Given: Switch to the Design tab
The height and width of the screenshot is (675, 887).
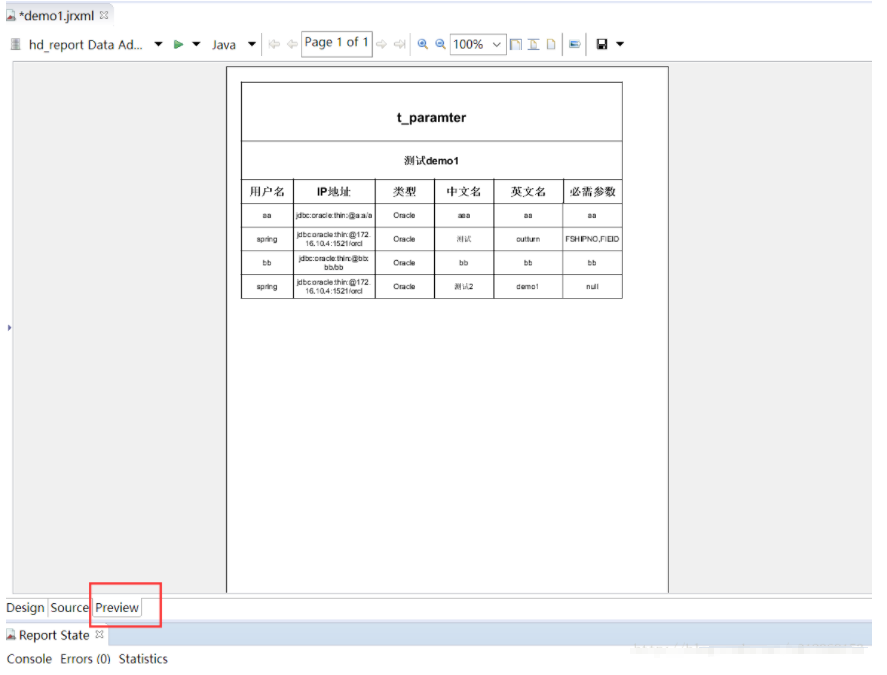Looking at the screenshot, I should (25, 608).
